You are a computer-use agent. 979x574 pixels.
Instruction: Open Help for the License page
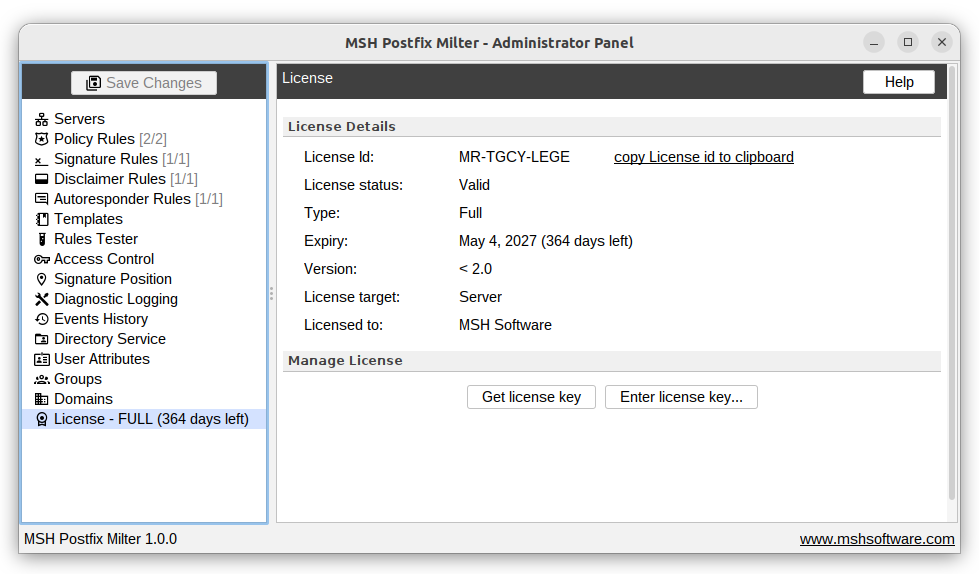click(x=899, y=82)
